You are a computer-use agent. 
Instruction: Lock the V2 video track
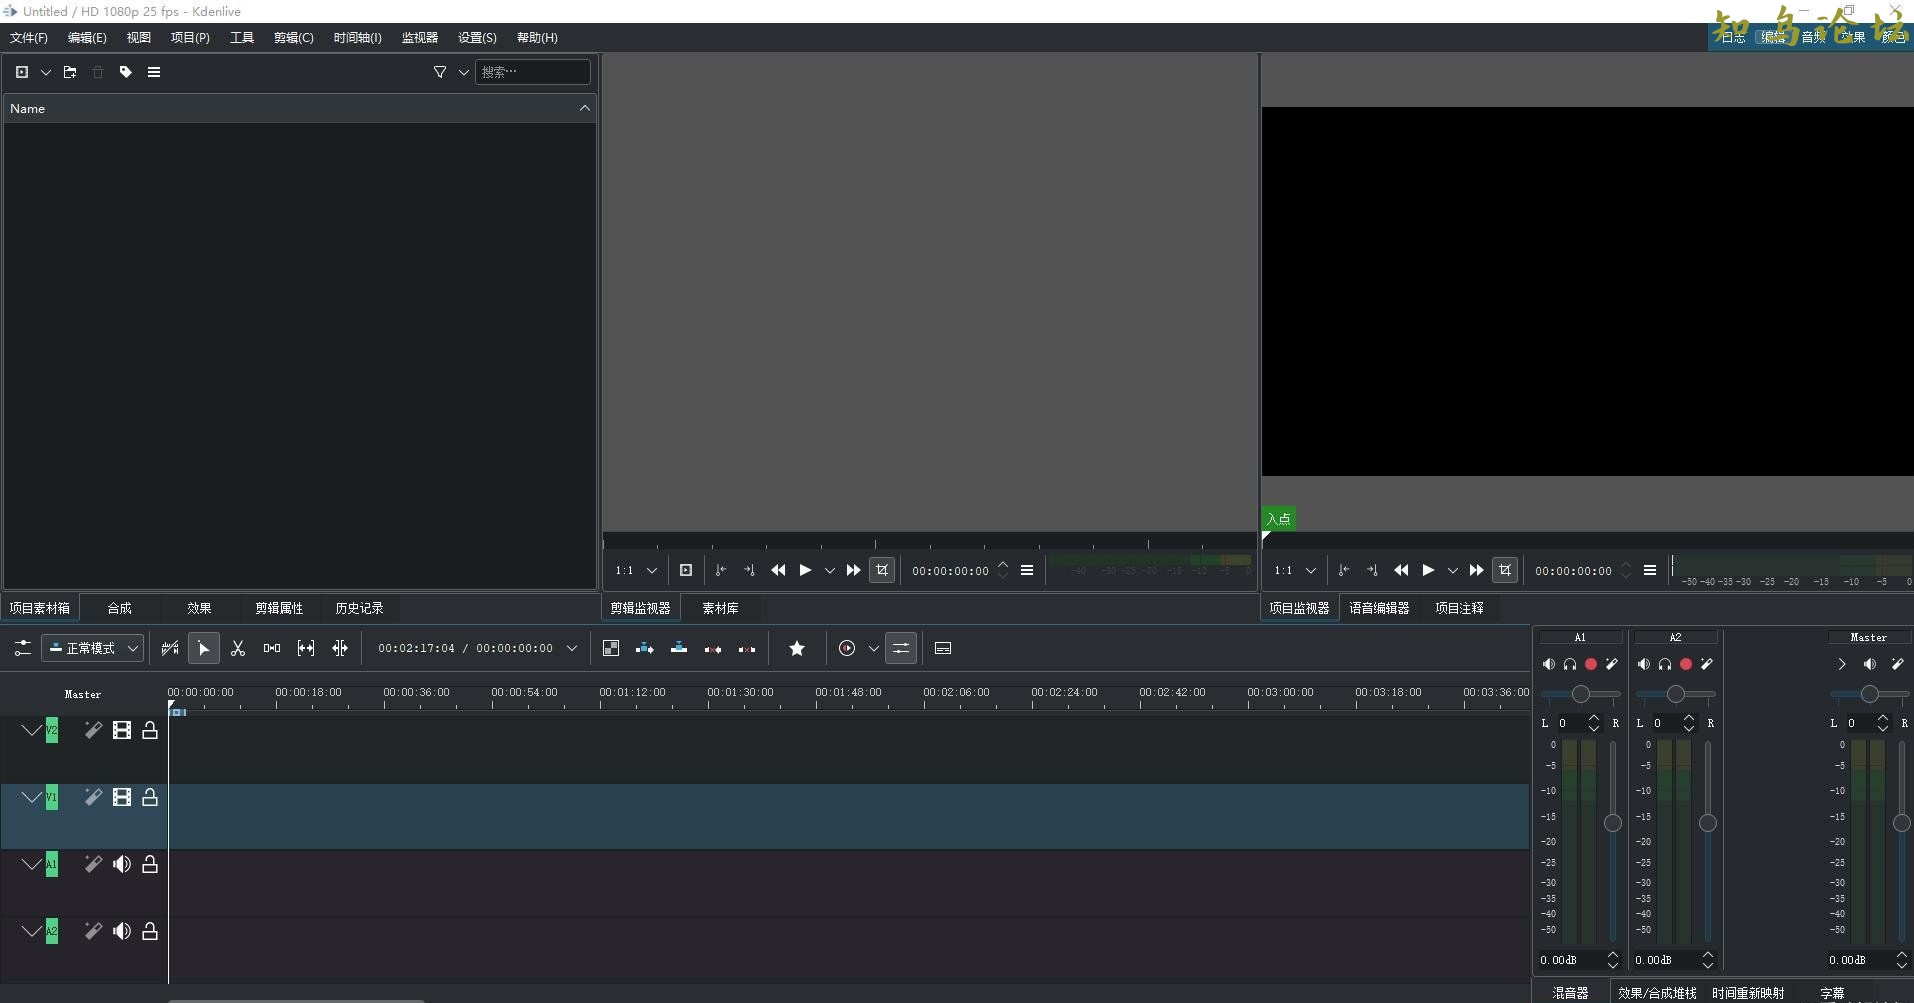pyautogui.click(x=150, y=730)
